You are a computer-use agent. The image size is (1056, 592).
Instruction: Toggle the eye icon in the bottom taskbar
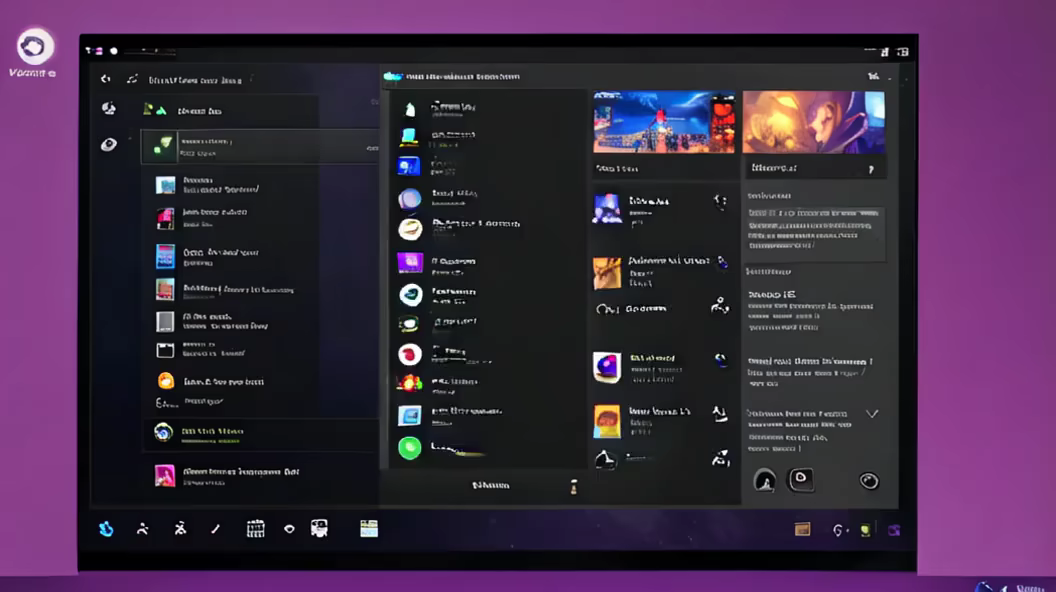pyautogui.click(x=289, y=529)
